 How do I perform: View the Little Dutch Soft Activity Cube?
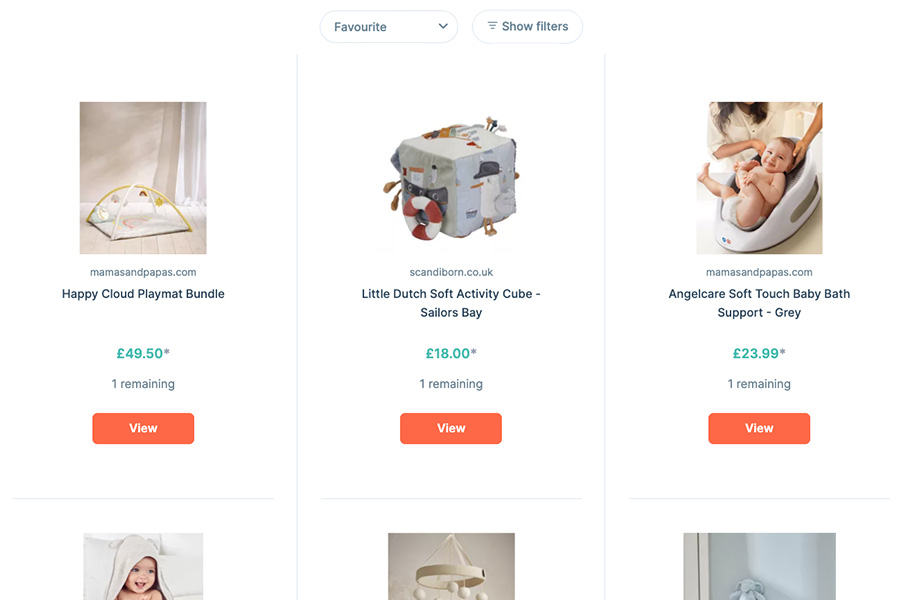451,428
